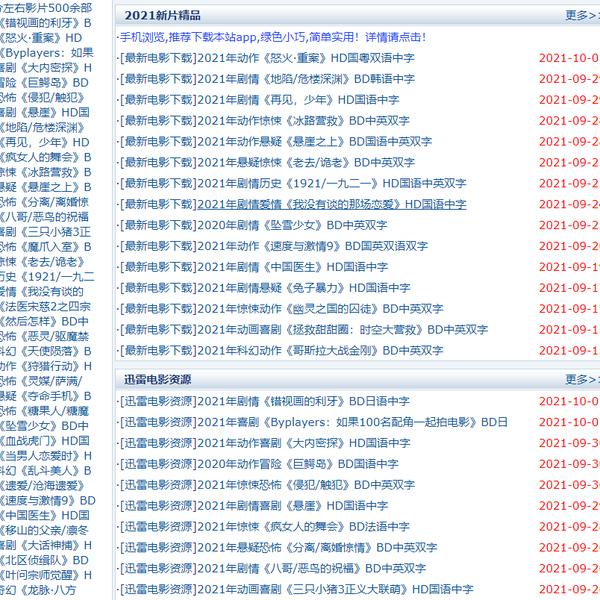Open 《错视画的利牙》 BD日语中字 in 迅雷电影资源 list
Viewport: 600px width, 600px height.
(303, 401)
